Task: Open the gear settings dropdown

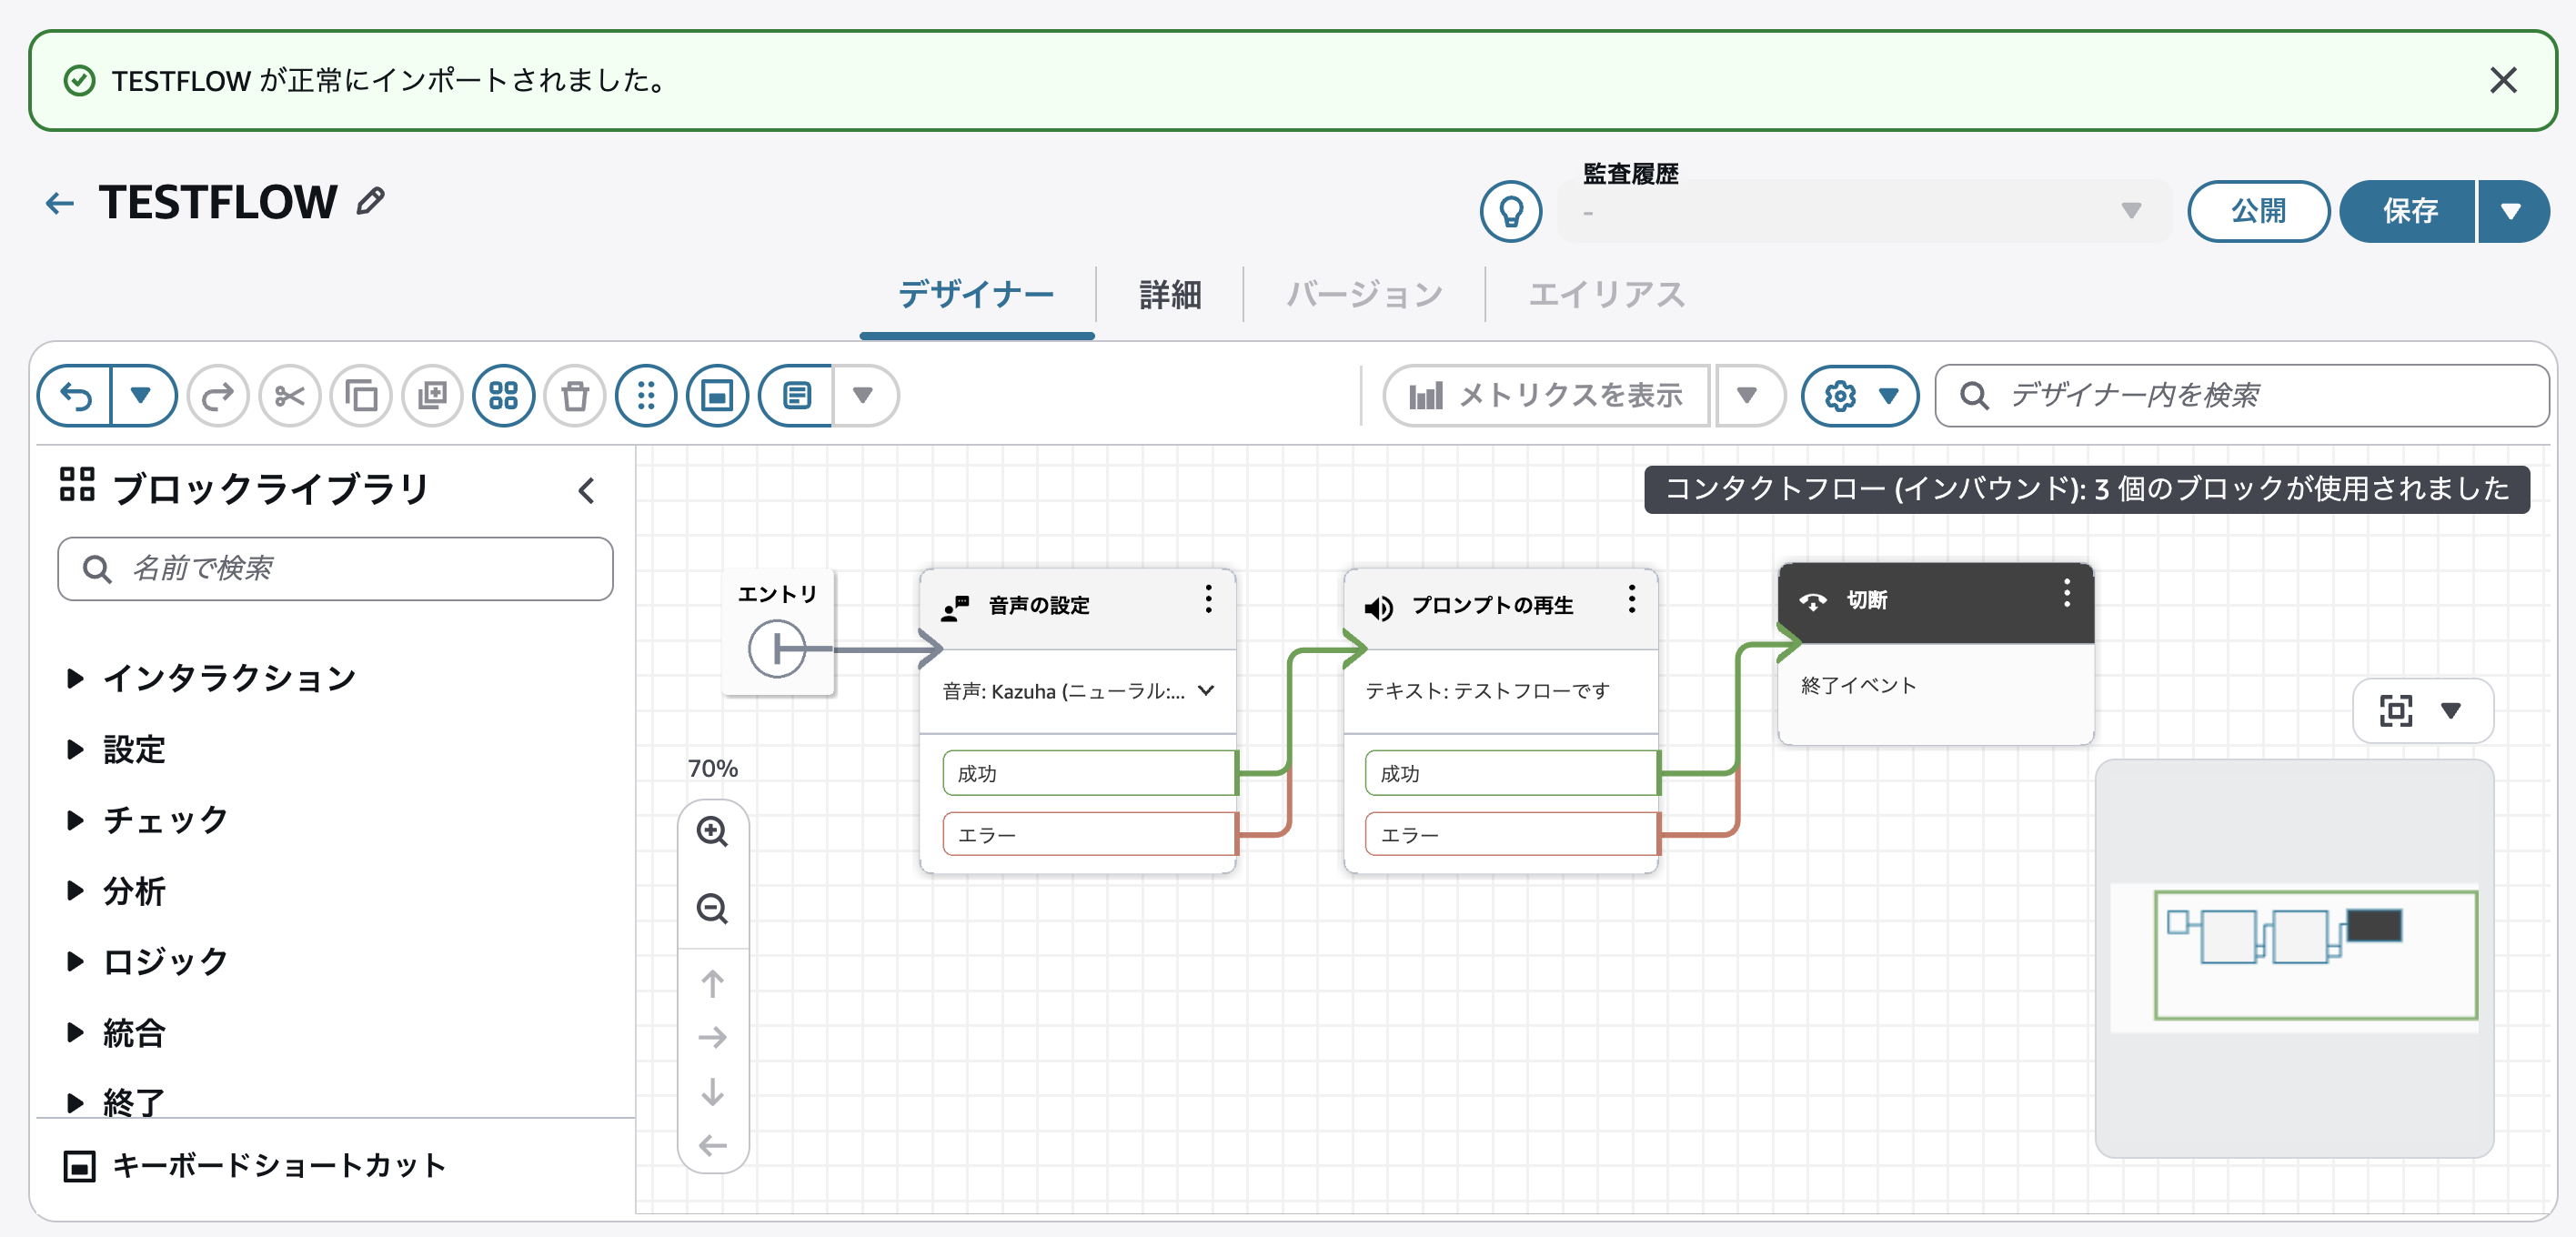Action: click(1860, 396)
